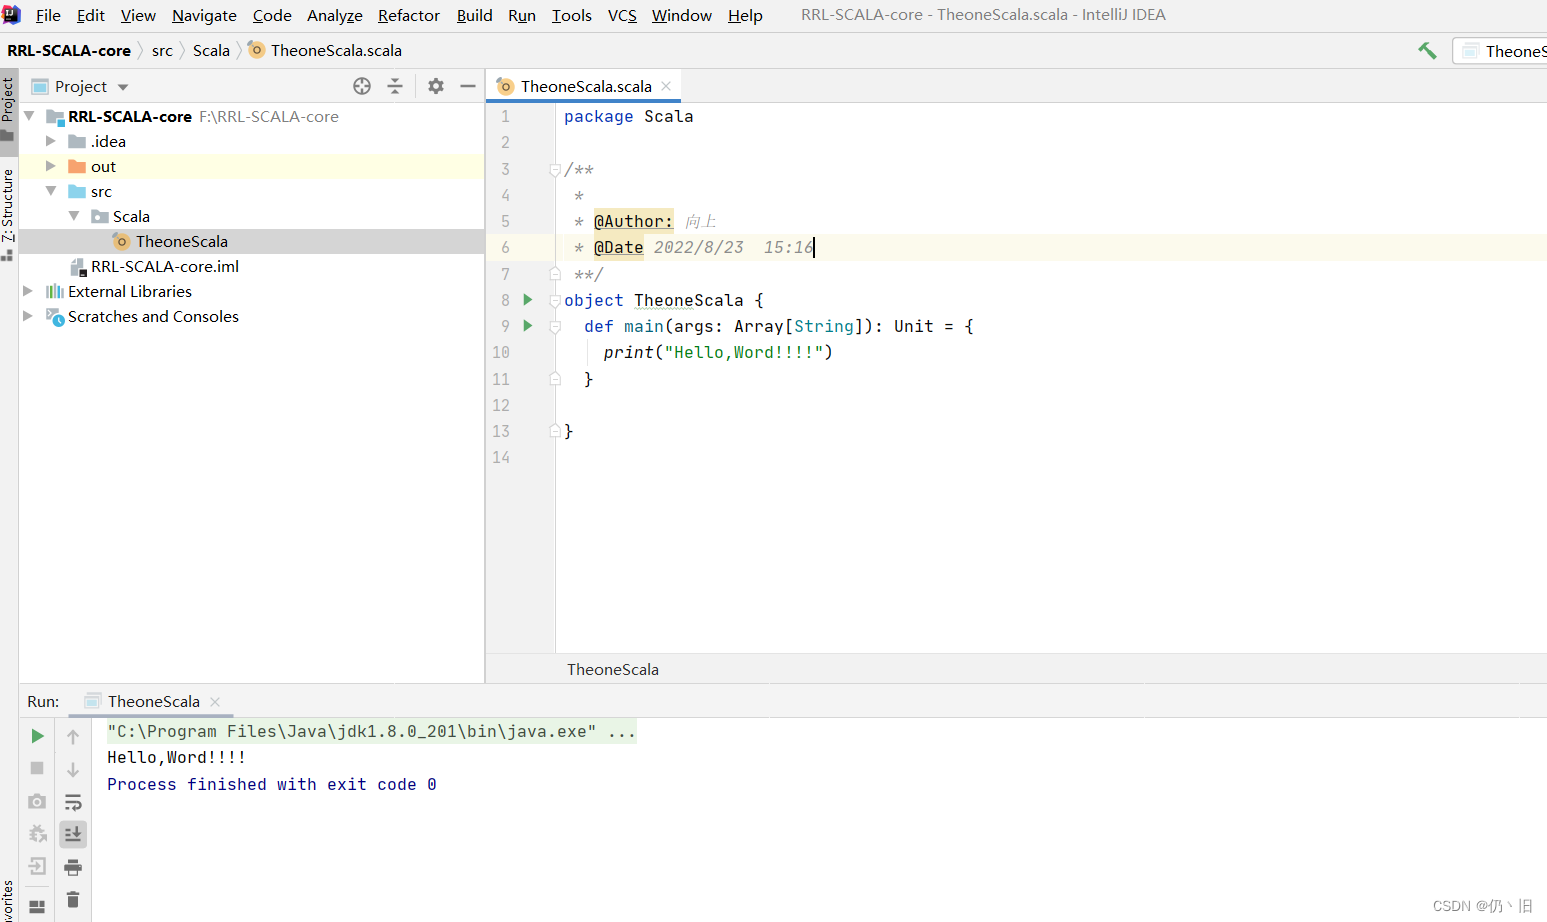Image resolution: width=1547 pixels, height=922 pixels.
Task: Click the Build project hammer icon
Action: [x=1427, y=50]
